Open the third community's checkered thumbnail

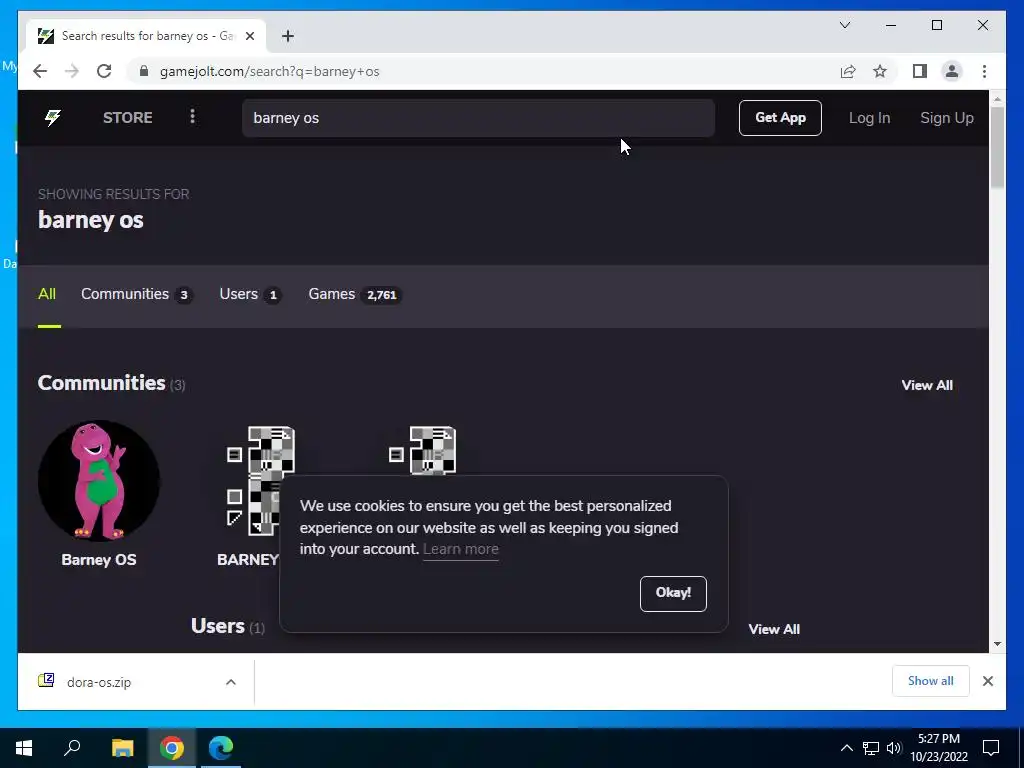point(423,451)
